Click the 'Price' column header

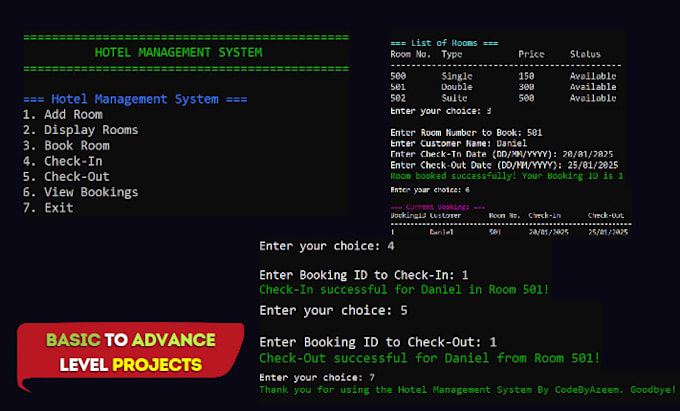[531, 54]
